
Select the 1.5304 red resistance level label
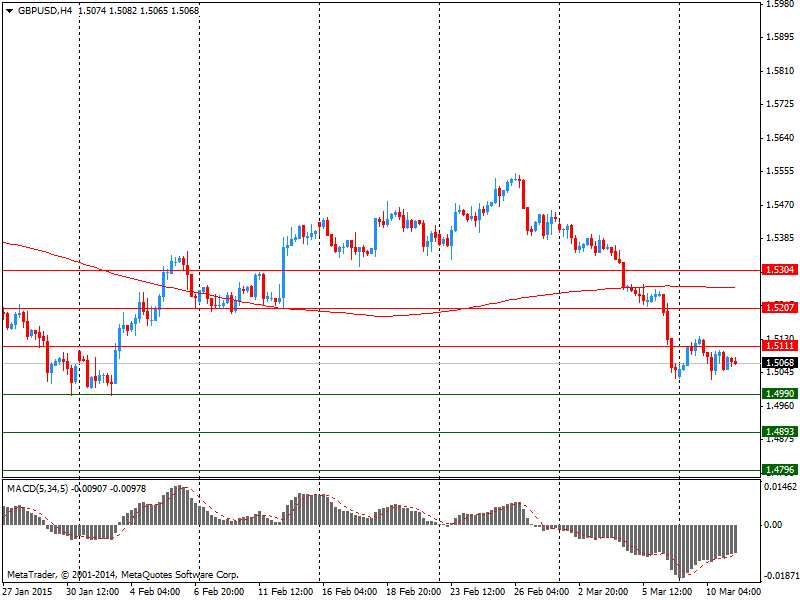(x=780, y=269)
